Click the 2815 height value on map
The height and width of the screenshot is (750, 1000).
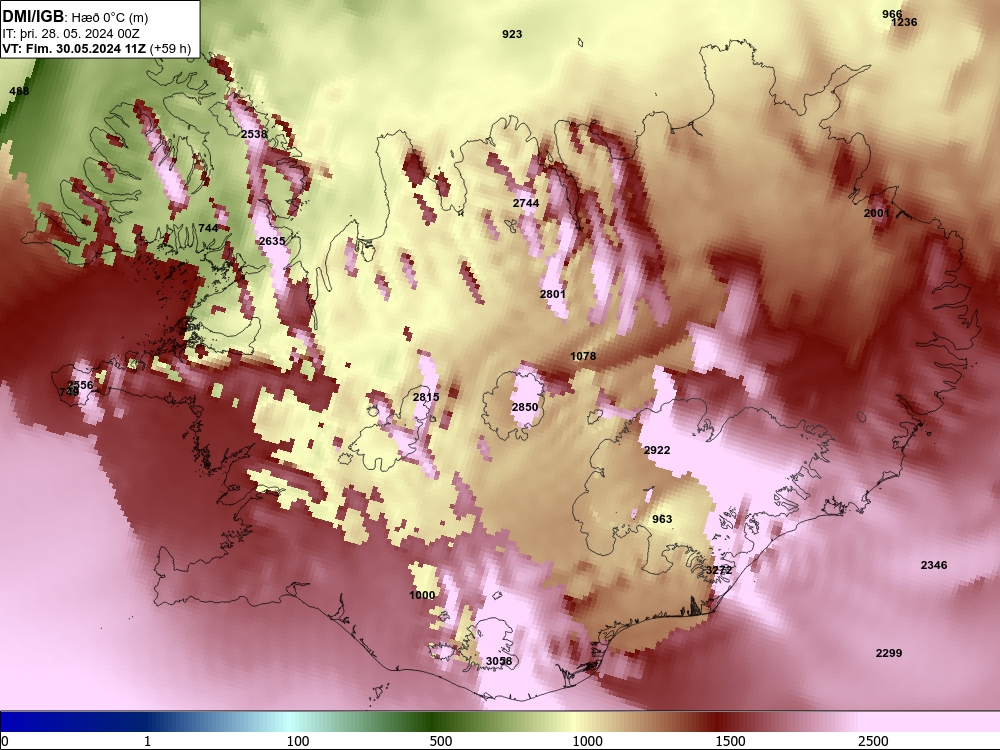coord(426,397)
